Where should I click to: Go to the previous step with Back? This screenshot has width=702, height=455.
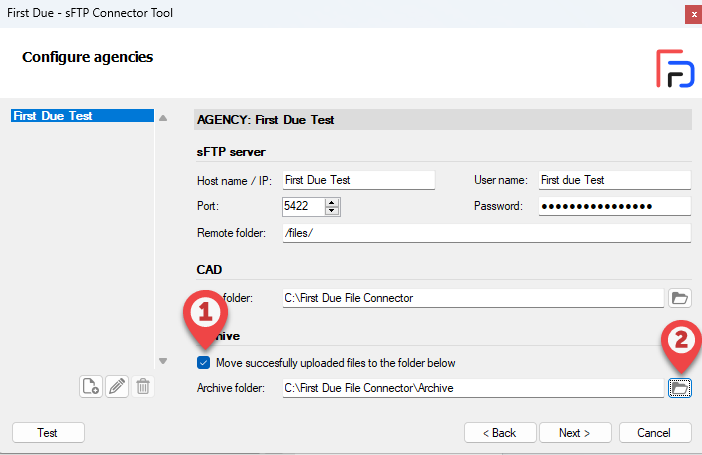tap(500, 433)
